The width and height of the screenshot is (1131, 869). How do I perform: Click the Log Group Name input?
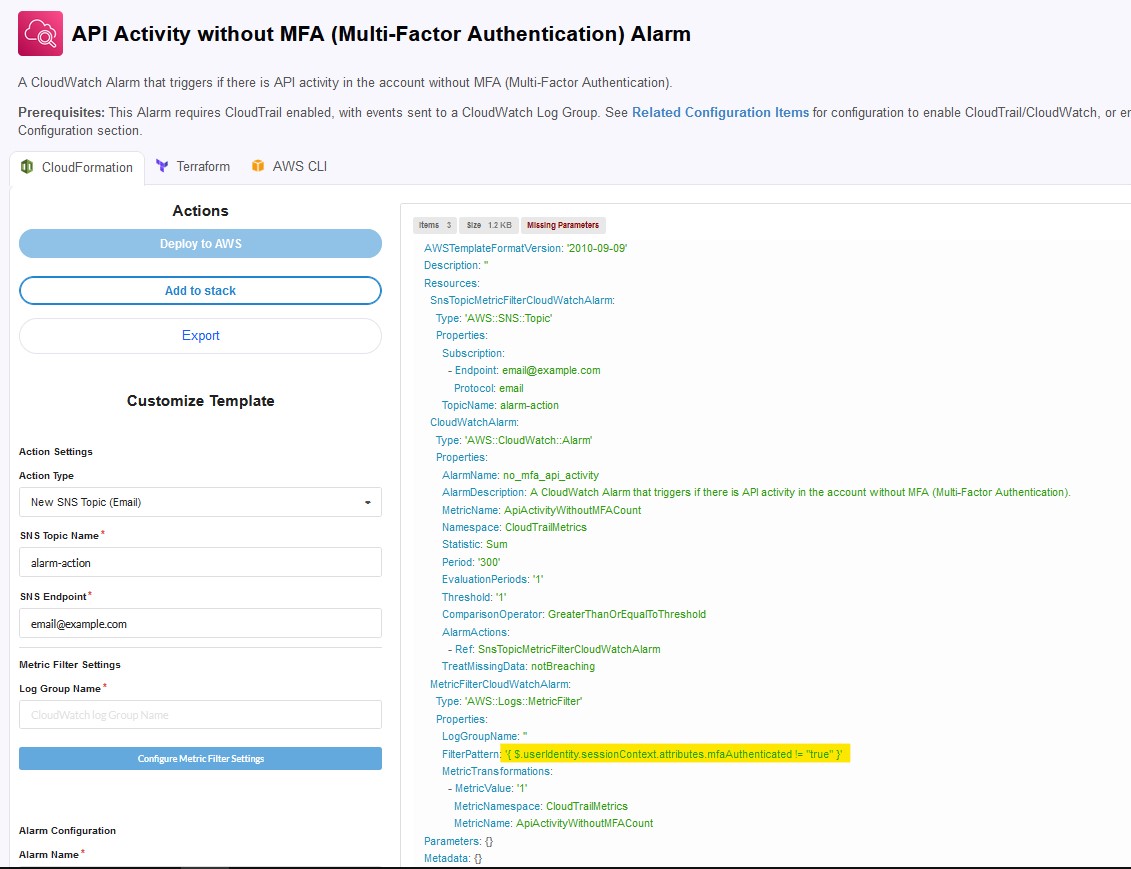point(200,715)
